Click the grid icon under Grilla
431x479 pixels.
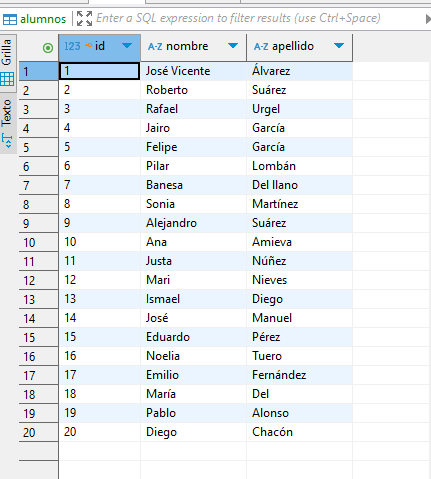7,79
